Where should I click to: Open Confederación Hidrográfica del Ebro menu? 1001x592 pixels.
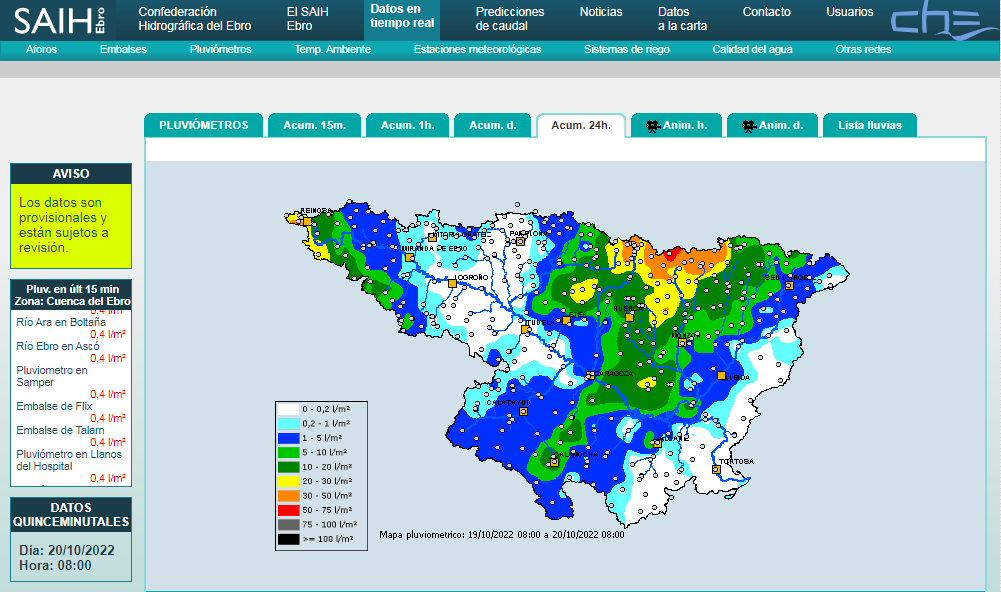[195, 19]
